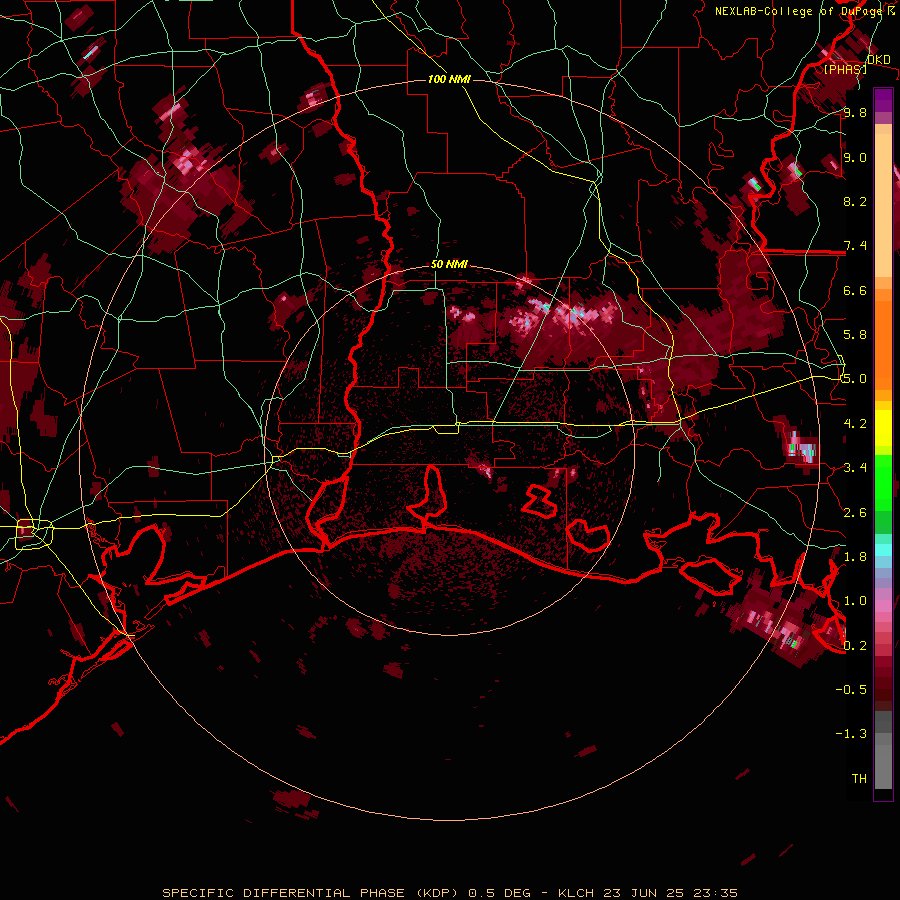
Task: Click the 5.8 scale label
Action: pyautogui.click(x=855, y=335)
